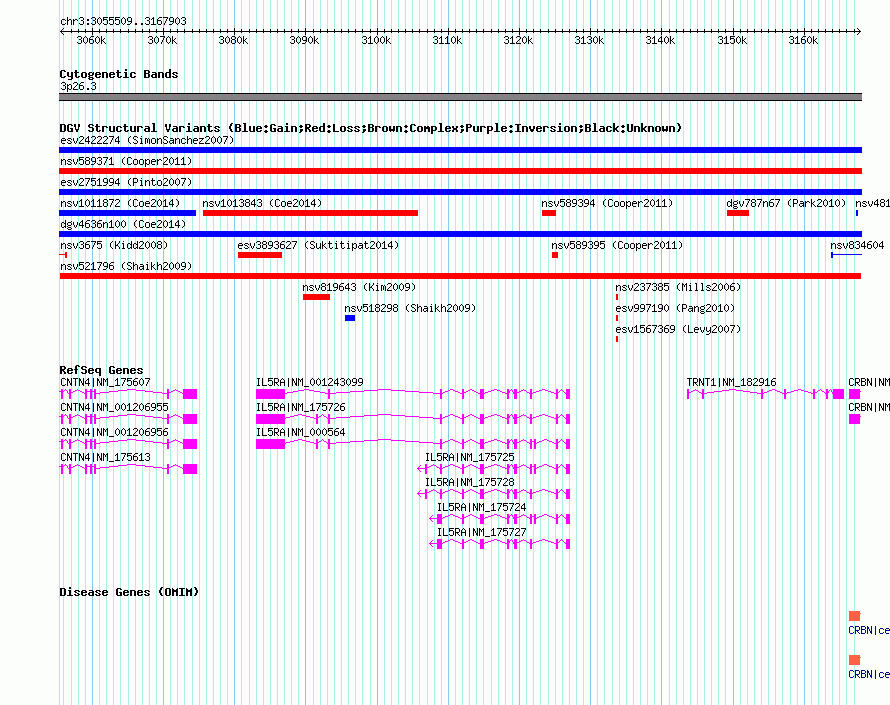
Task: Click the Disease Genes (OMIM) track title
Action: [129, 592]
